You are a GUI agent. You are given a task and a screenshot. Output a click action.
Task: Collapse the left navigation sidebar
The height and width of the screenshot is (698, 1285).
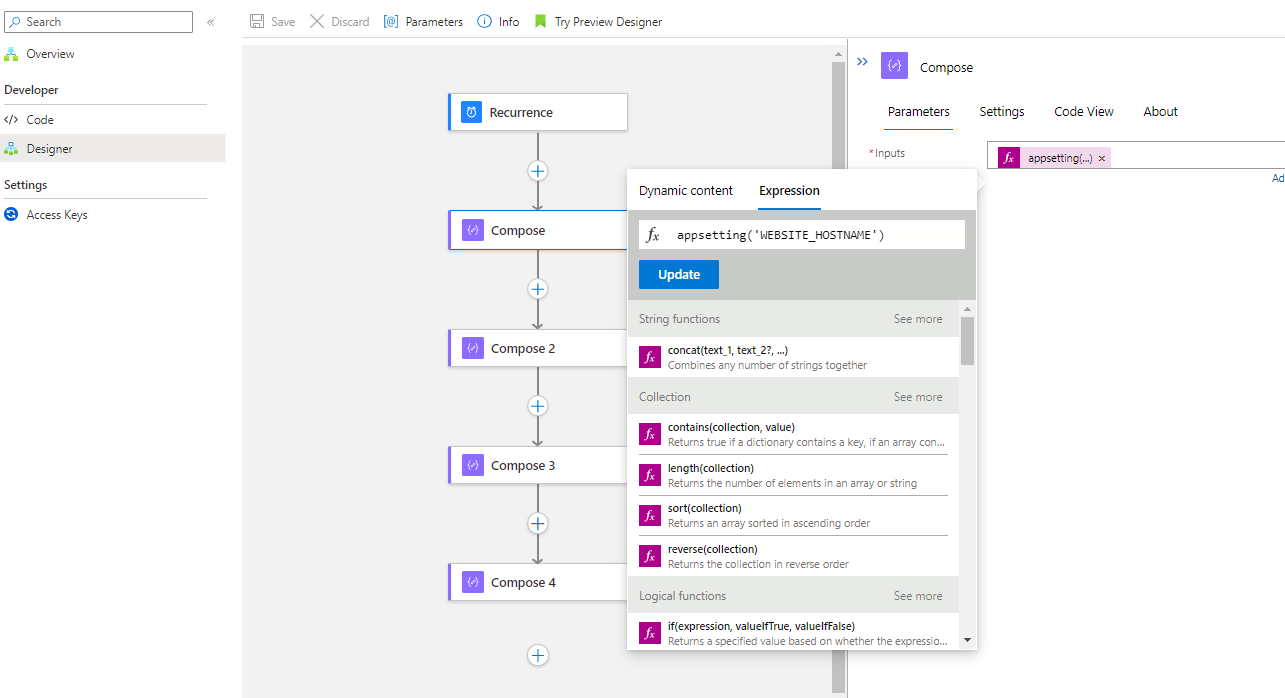(x=211, y=21)
